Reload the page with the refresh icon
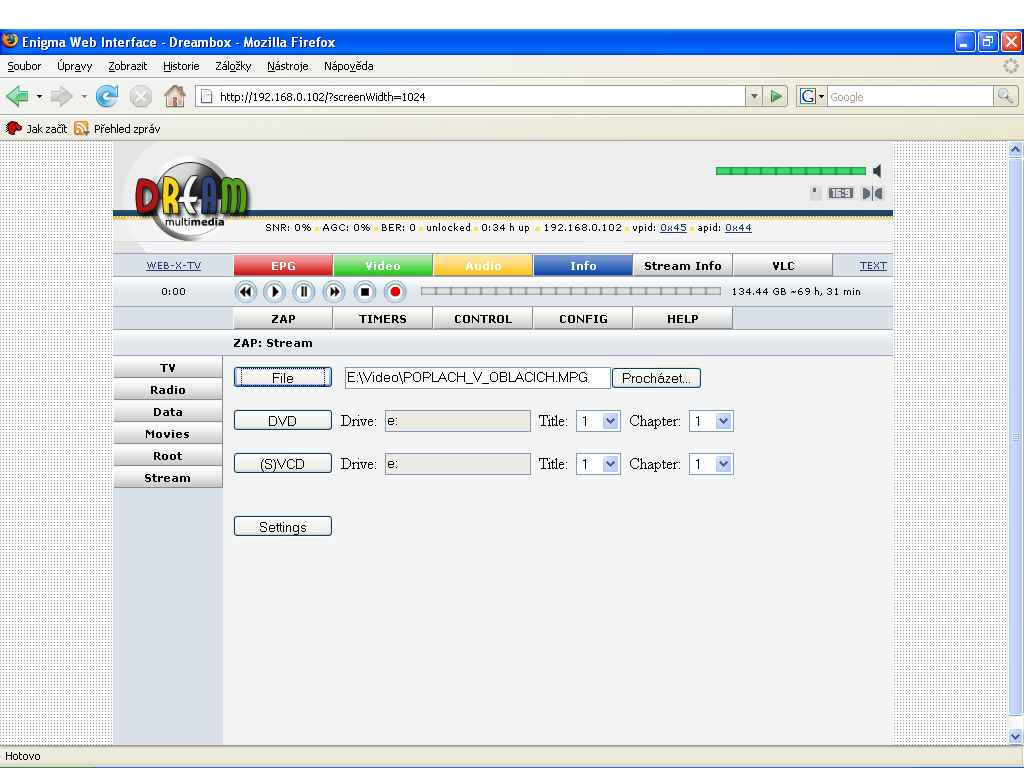 point(107,97)
